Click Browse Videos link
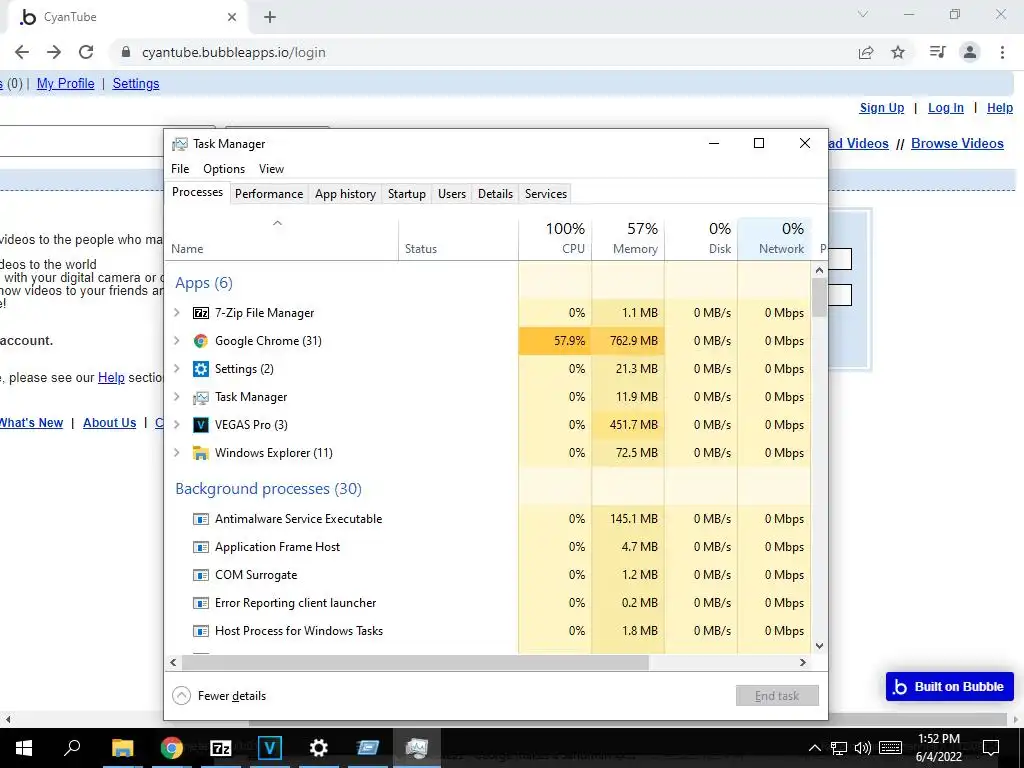The height and width of the screenshot is (768, 1024). coord(957,144)
